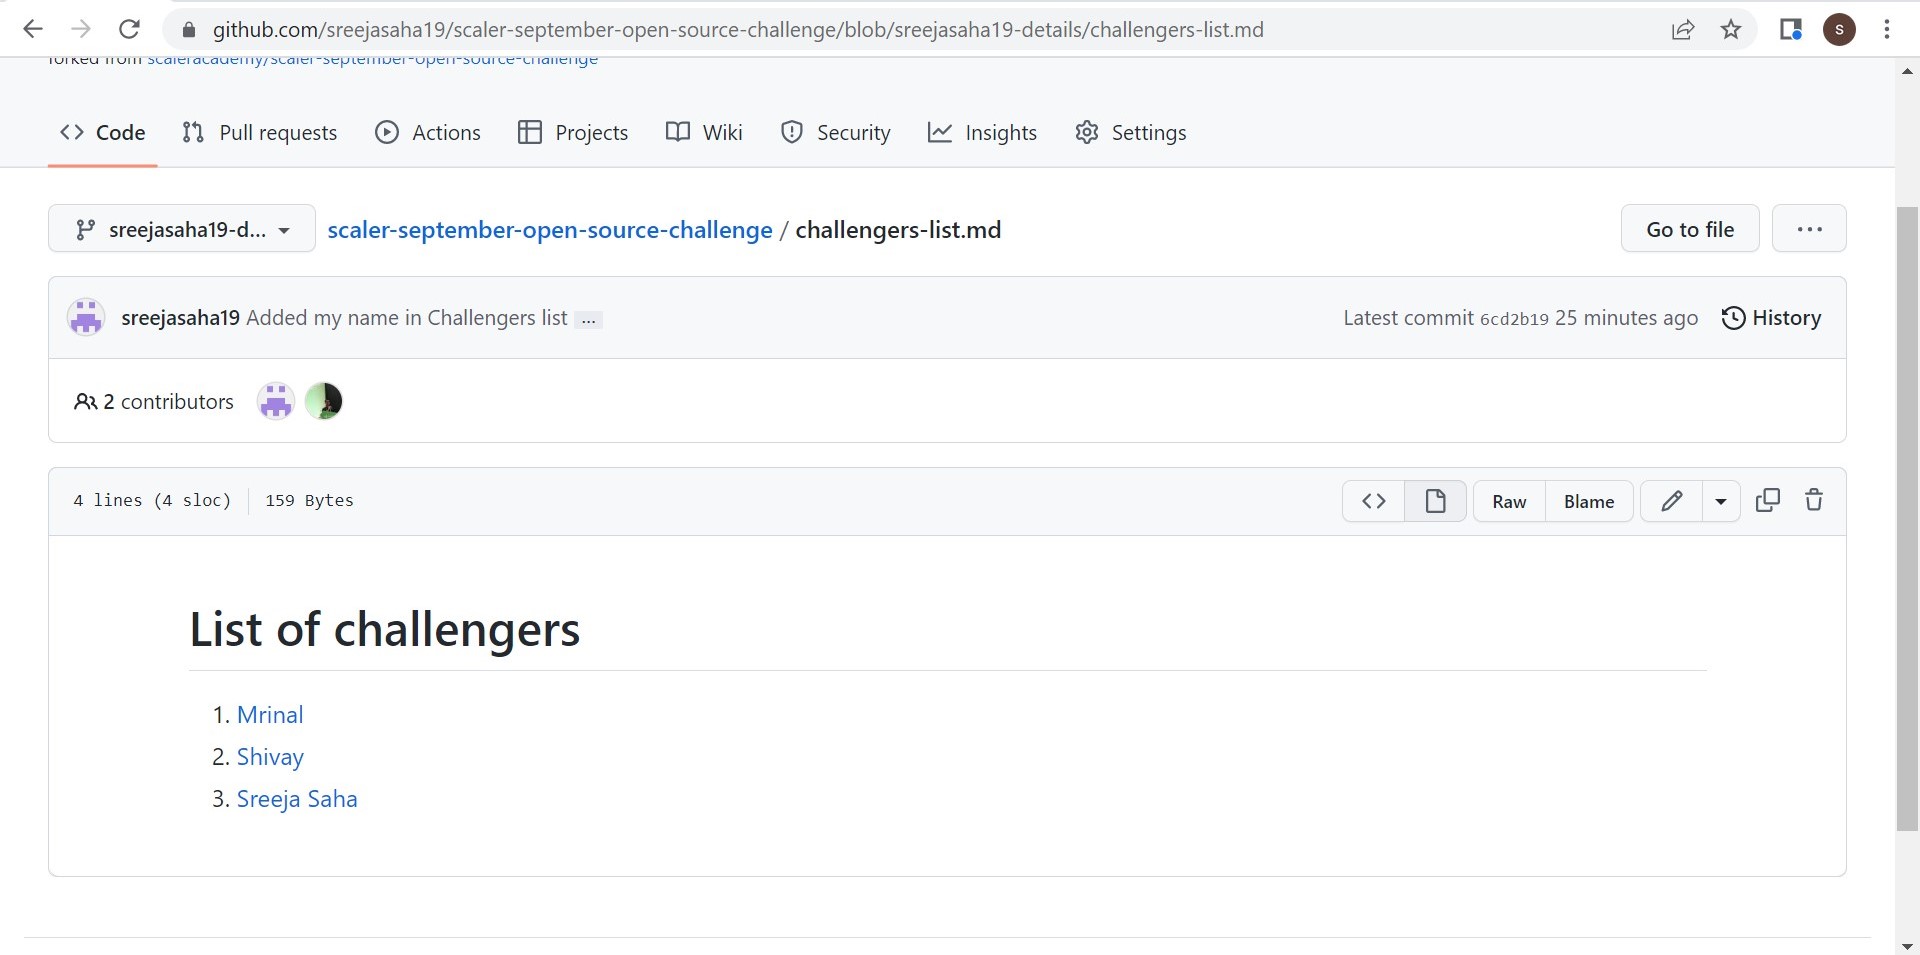1920x955 pixels.
Task: Open the Insights tab
Action: coord(982,133)
